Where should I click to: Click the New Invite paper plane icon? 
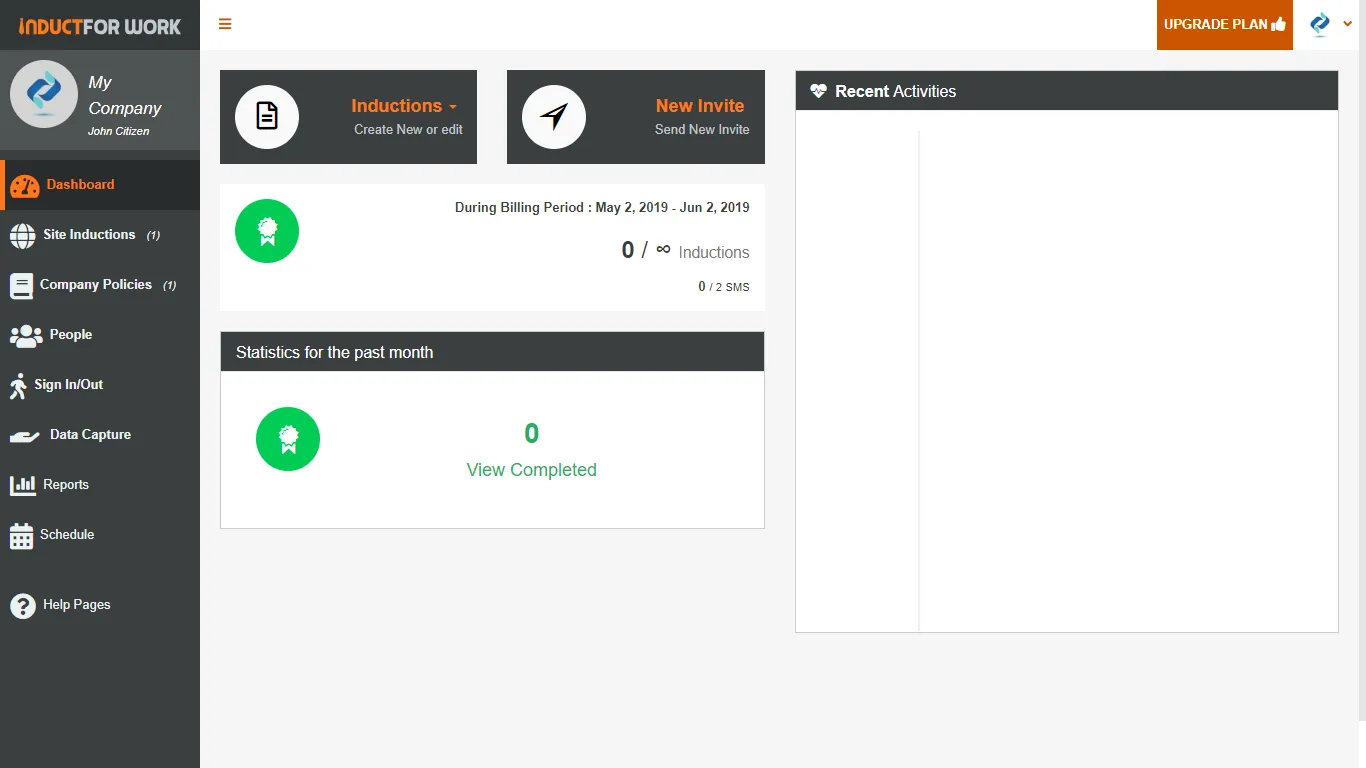tap(554, 117)
